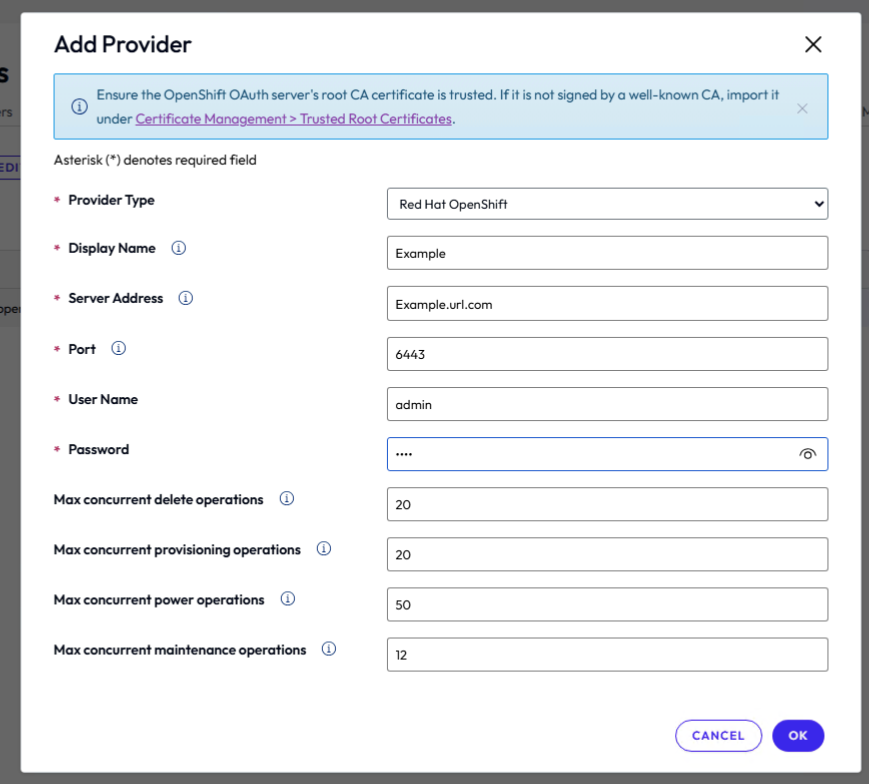Click the 'Password' label text
The height and width of the screenshot is (784, 869).
[99, 449]
